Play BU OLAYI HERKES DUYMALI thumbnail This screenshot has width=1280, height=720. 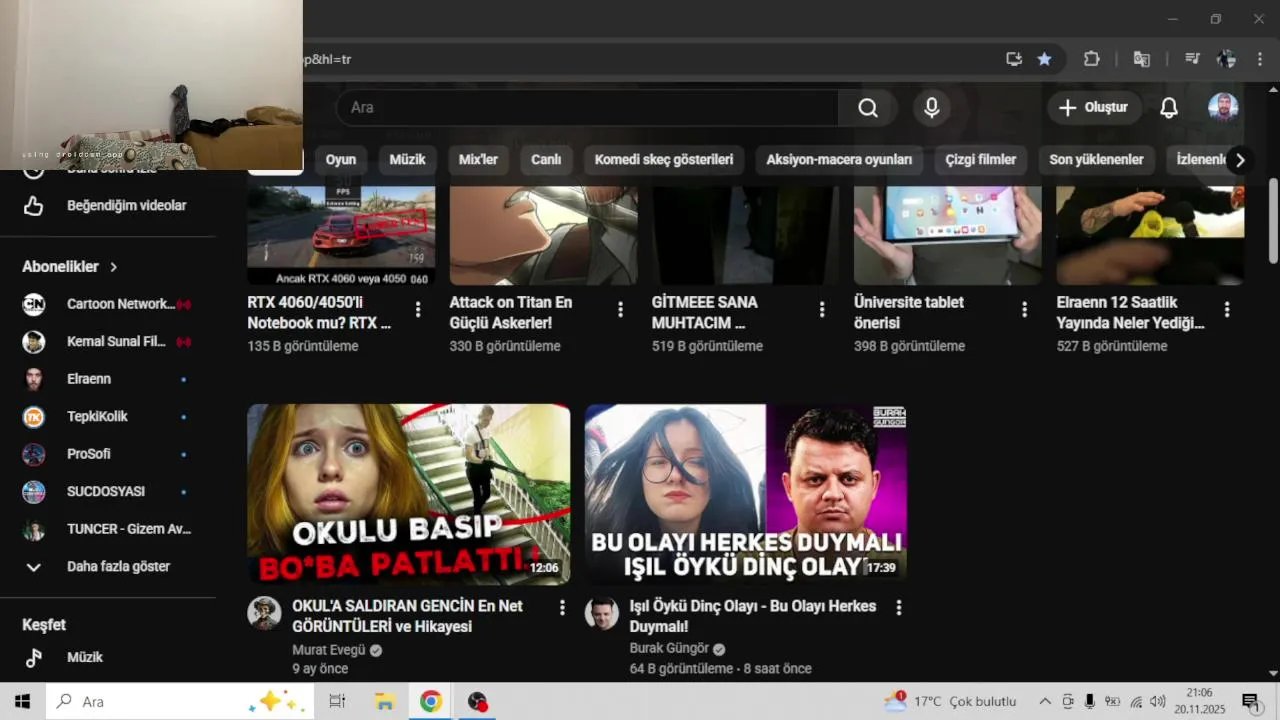pos(746,494)
